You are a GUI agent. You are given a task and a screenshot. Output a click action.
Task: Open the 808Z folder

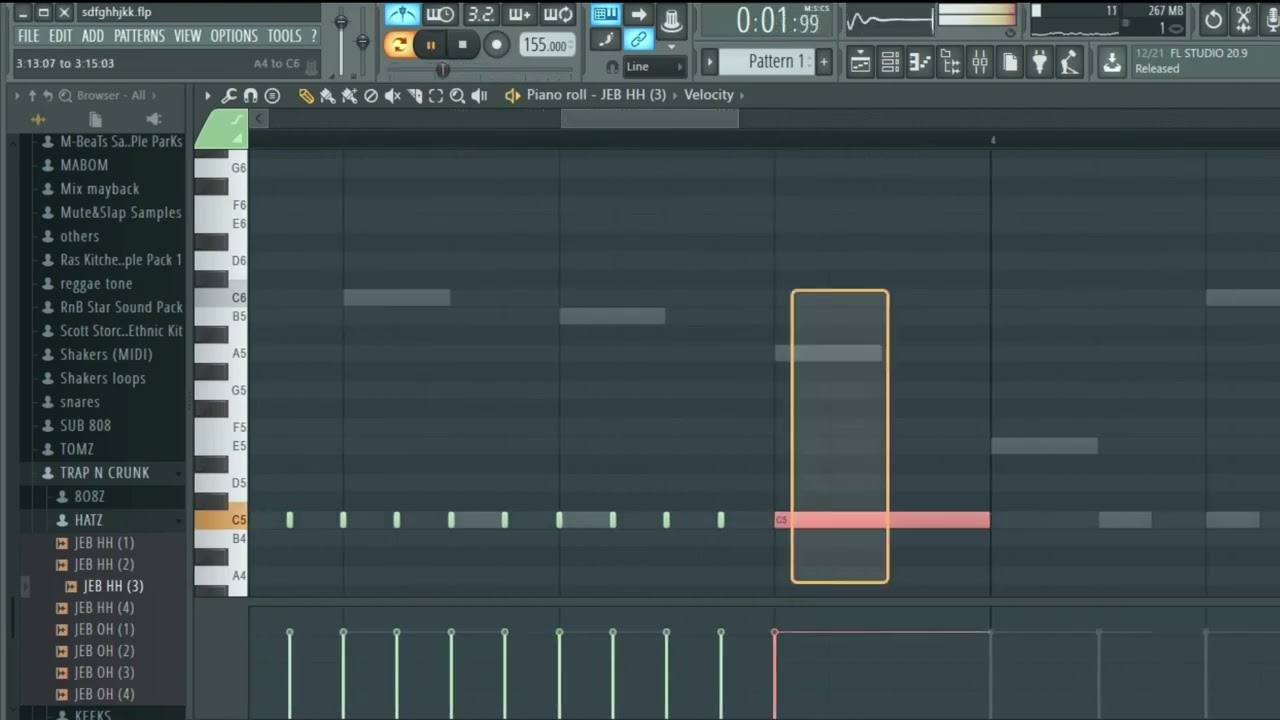click(x=89, y=497)
